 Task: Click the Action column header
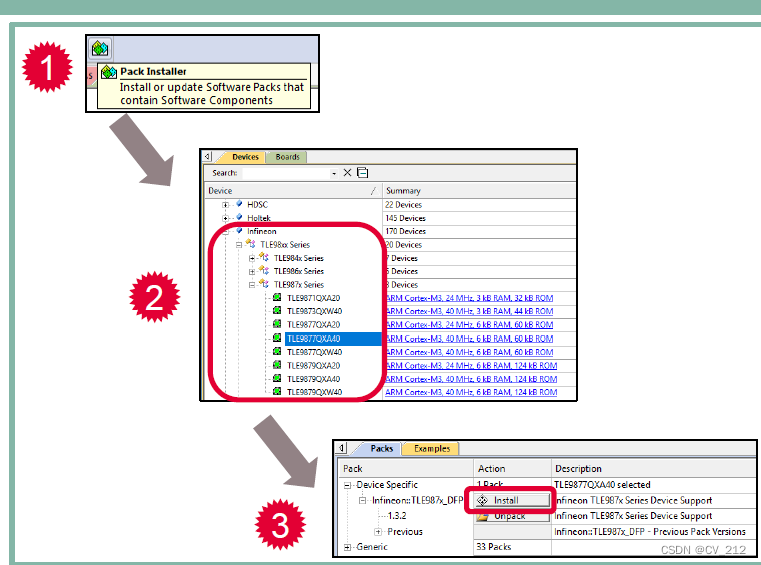(513, 468)
